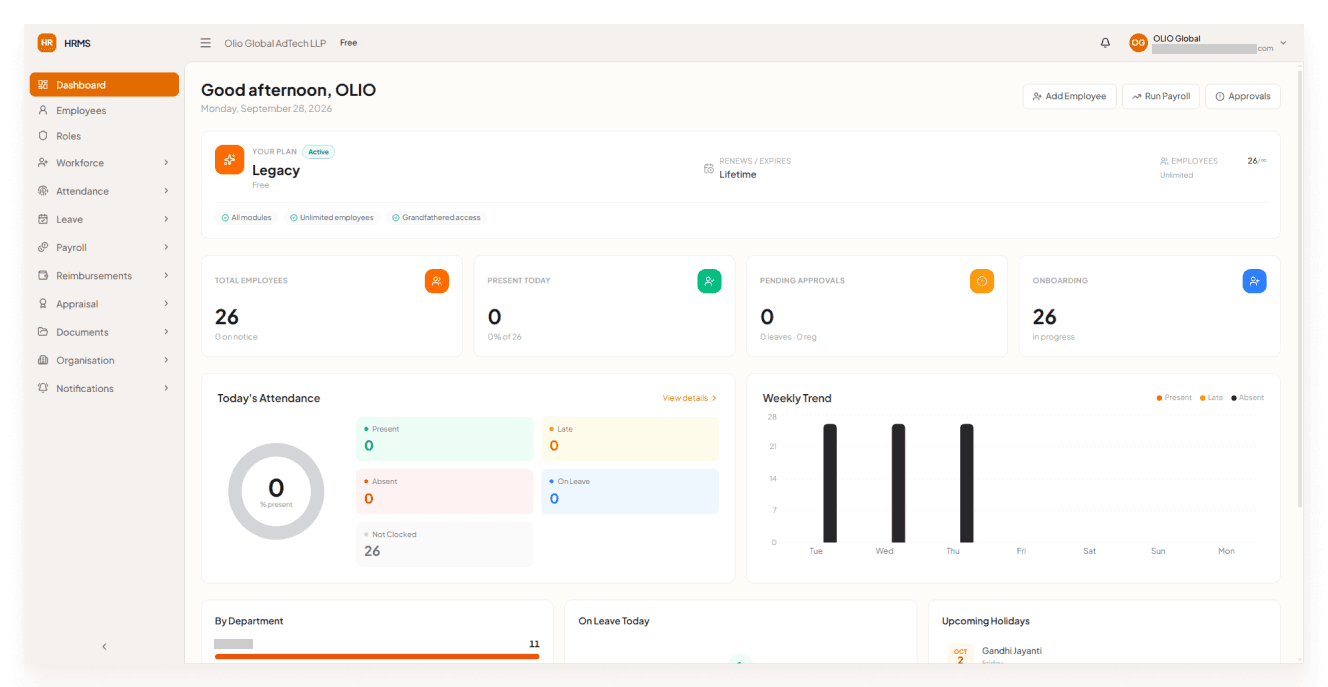1328x687 pixels.
Task: Click the Not Clocked attendance tile
Action: coord(445,544)
